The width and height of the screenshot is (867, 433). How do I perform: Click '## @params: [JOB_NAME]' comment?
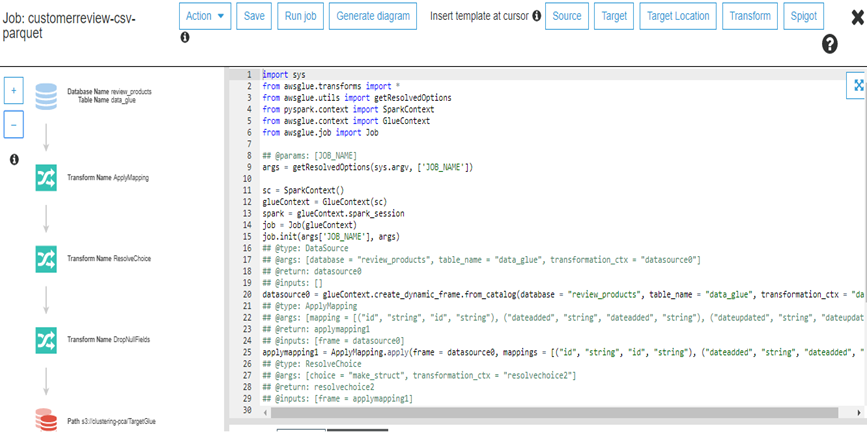tap(310, 155)
